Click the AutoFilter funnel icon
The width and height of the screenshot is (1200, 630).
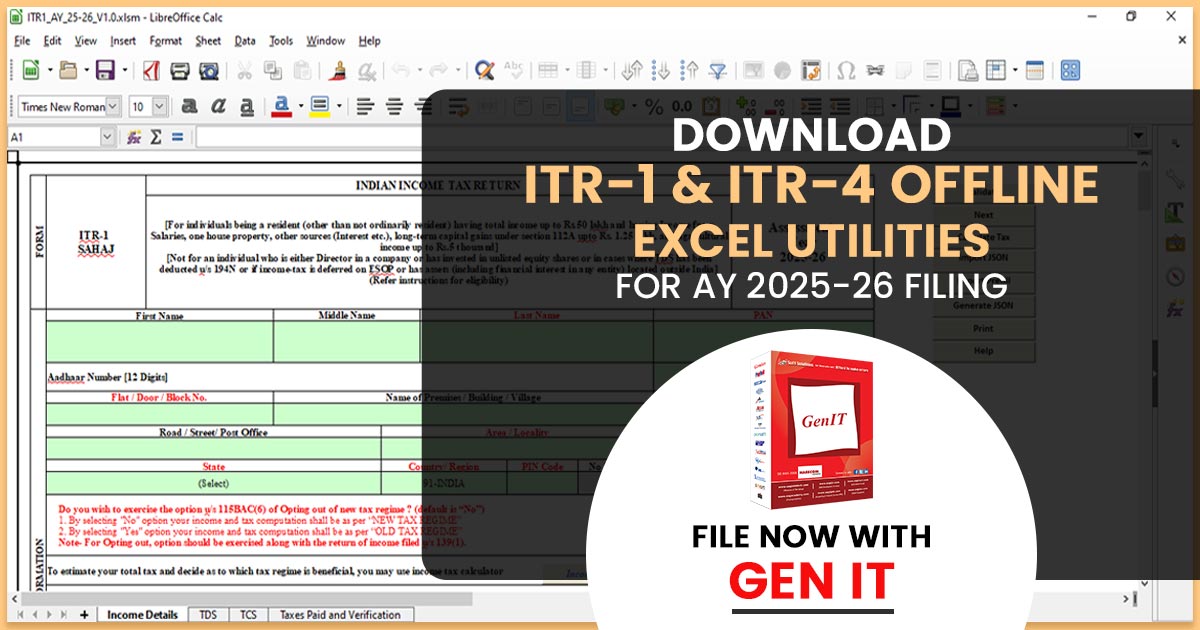tap(717, 71)
